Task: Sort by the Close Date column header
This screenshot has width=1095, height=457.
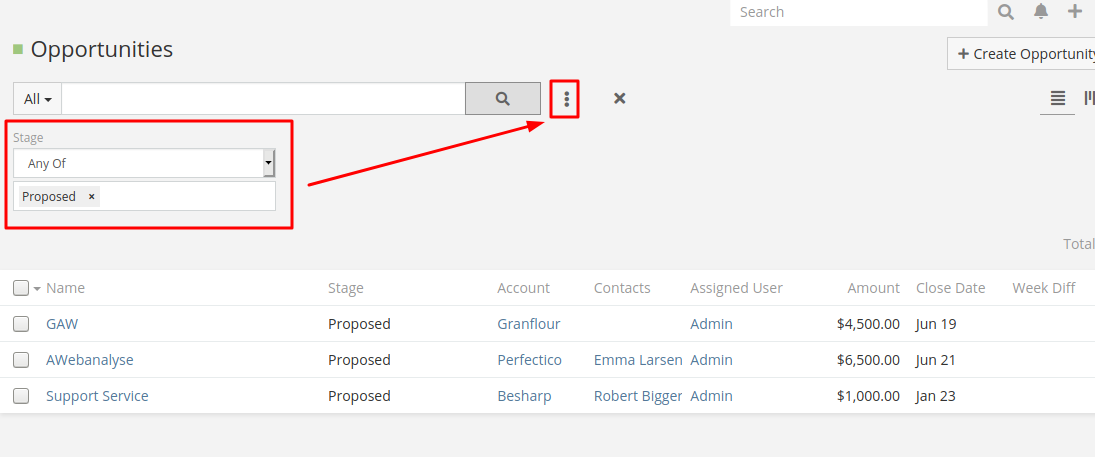Action: point(950,288)
